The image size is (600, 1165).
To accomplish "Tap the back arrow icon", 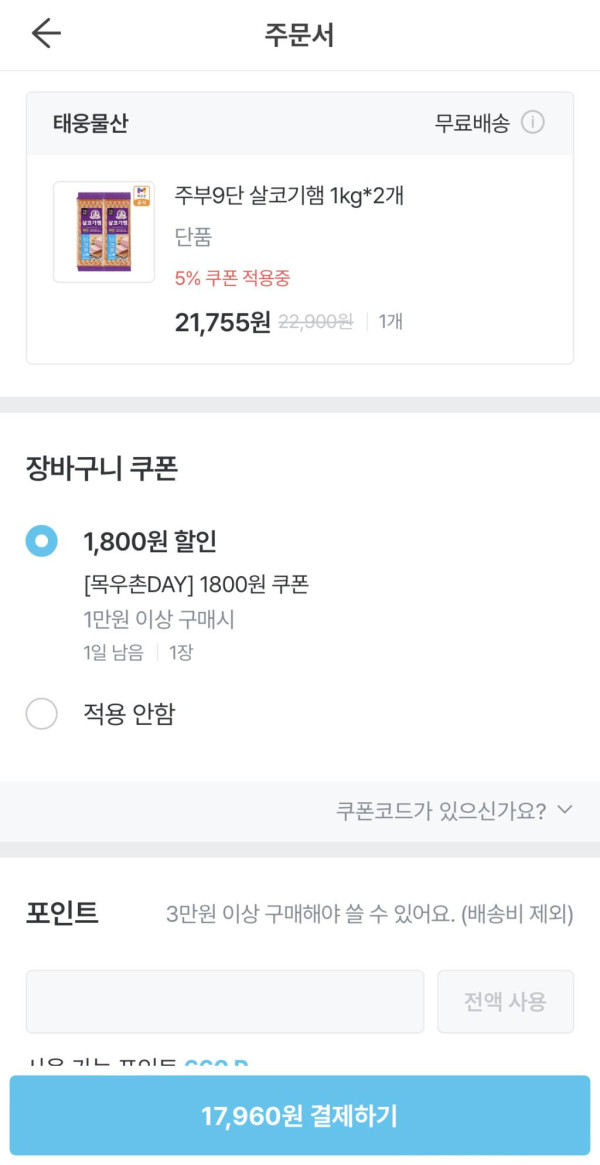I will (x=46, y=34).
